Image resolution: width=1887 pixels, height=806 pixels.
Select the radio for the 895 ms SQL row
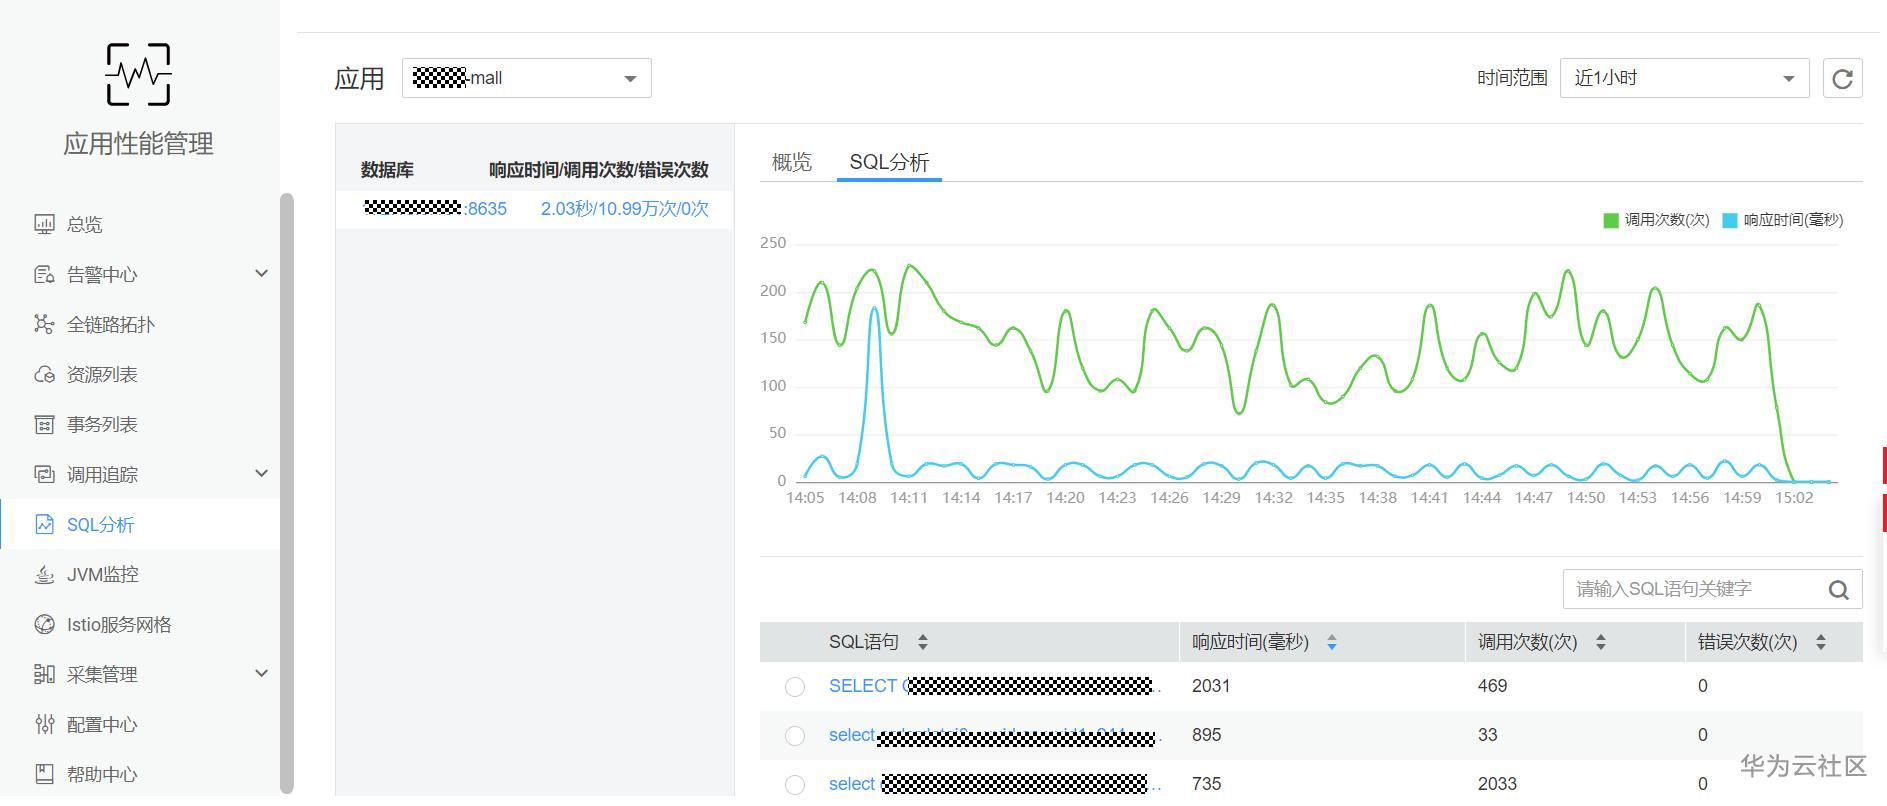coord(795,736)
